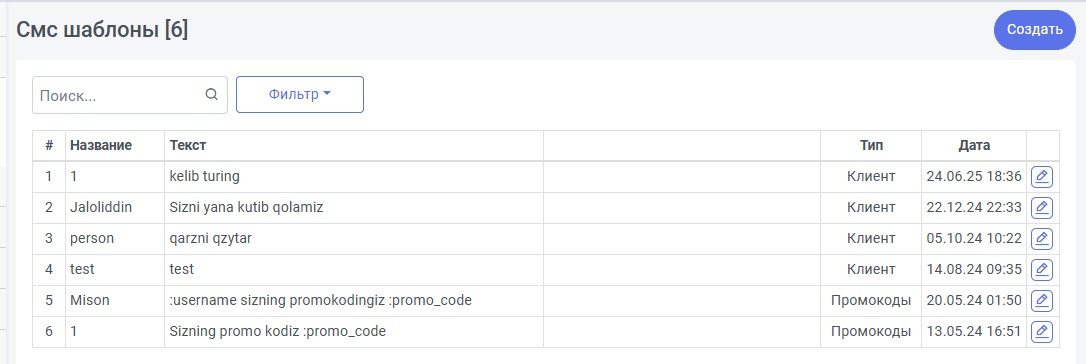Screen dimensions: 1086x364
Task: Click the Создать button
Action: click(1035, 30)
